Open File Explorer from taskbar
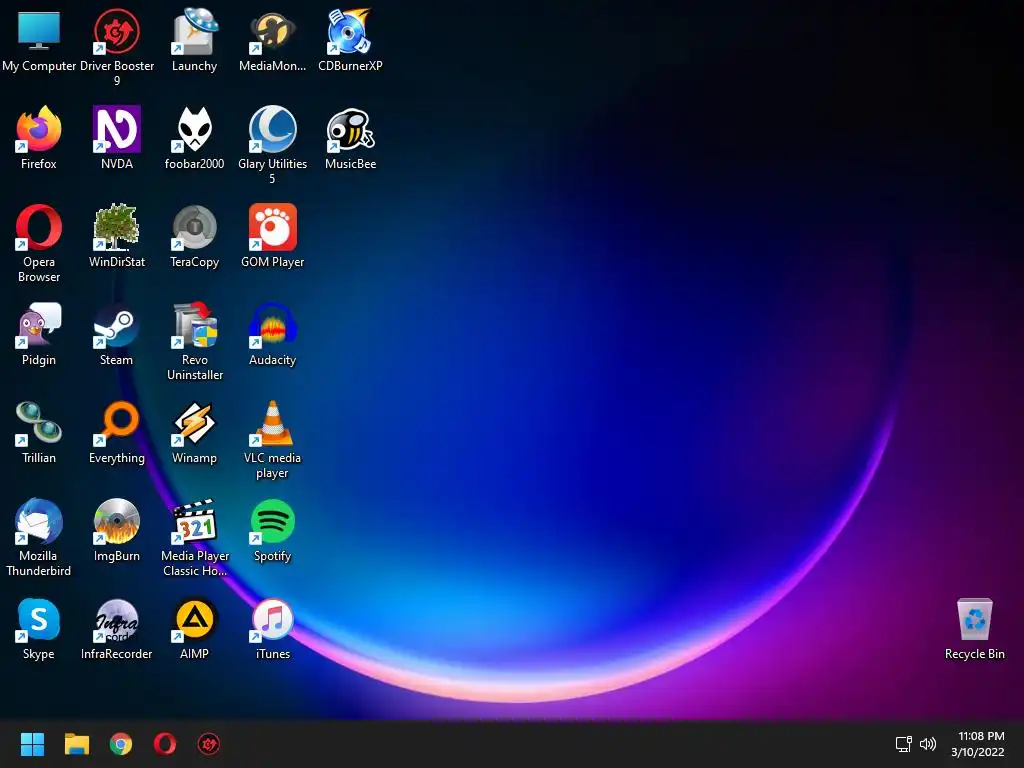The width and height of the screenshot is (1024, 768). click(x=76, y=744)
